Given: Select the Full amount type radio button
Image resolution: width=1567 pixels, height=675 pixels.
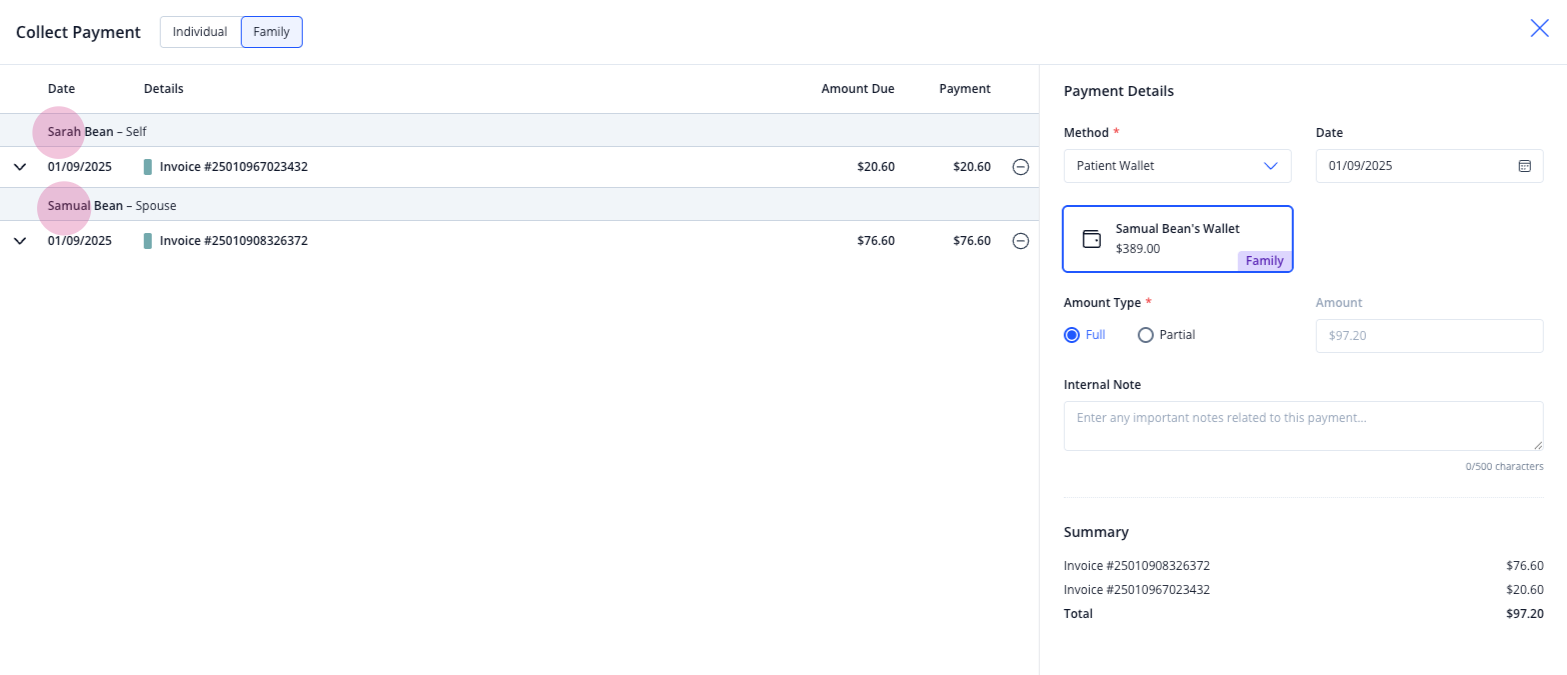Looking at the screenshot, I should [1072, 335].
